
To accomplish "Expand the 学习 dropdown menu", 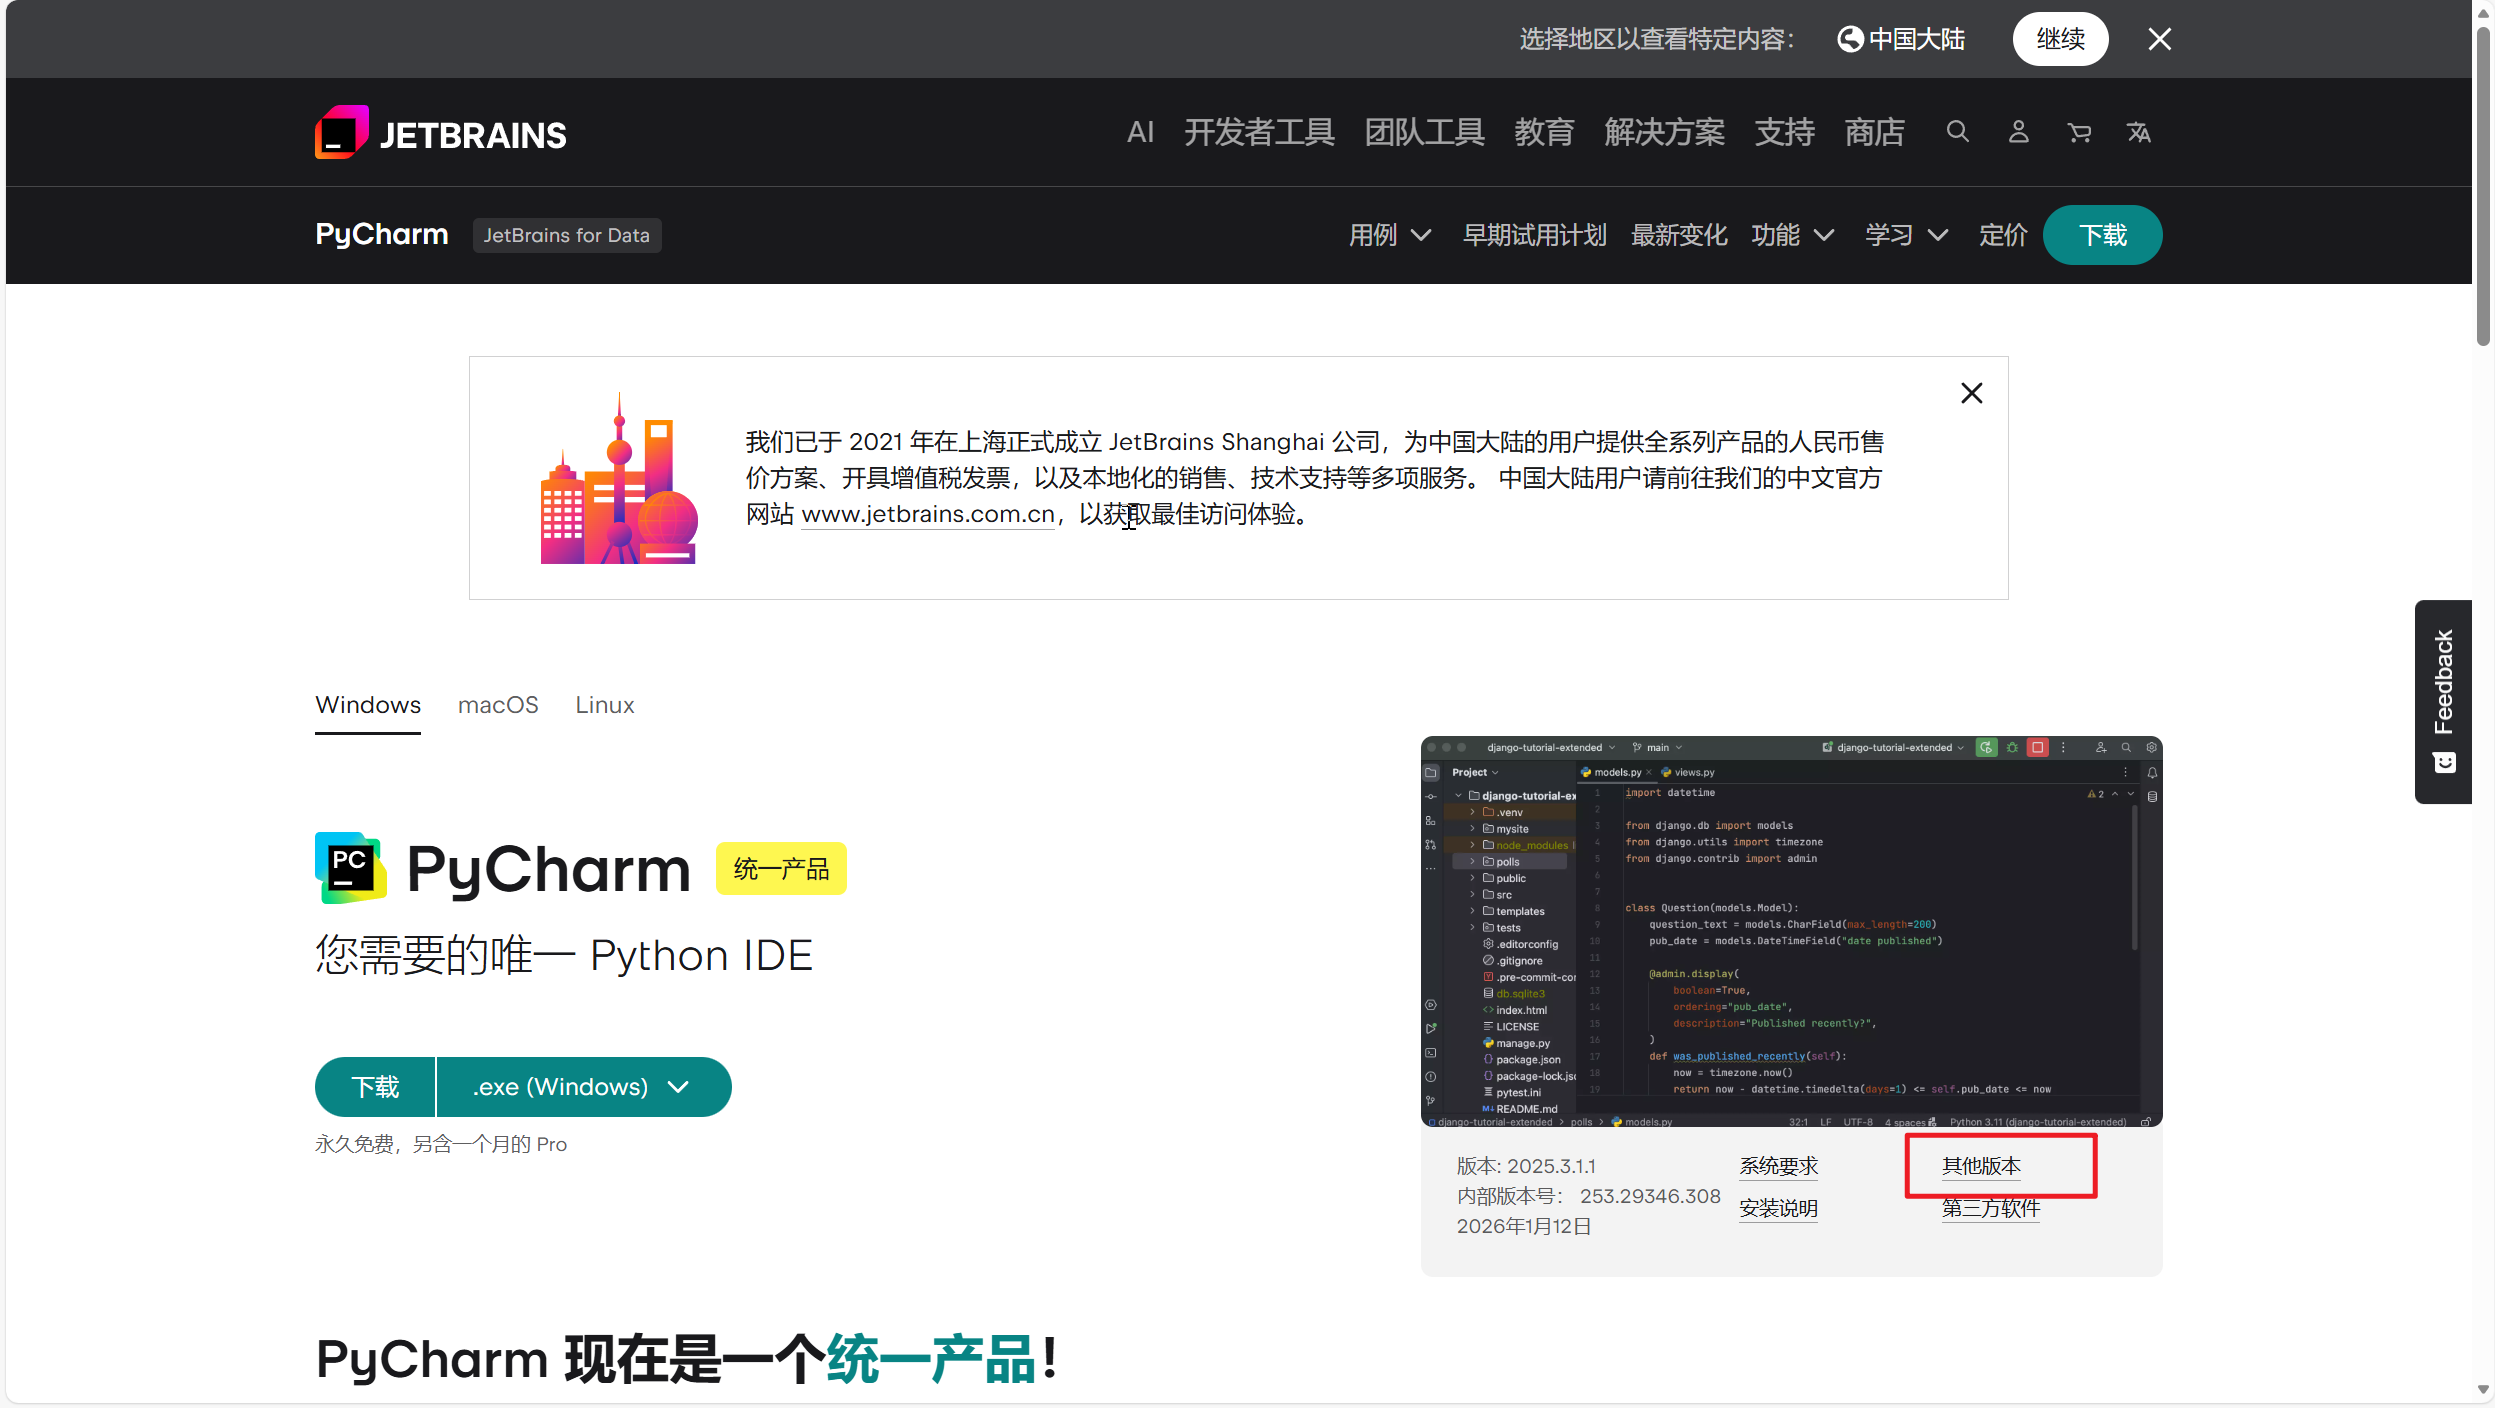I will [1906, 235].
